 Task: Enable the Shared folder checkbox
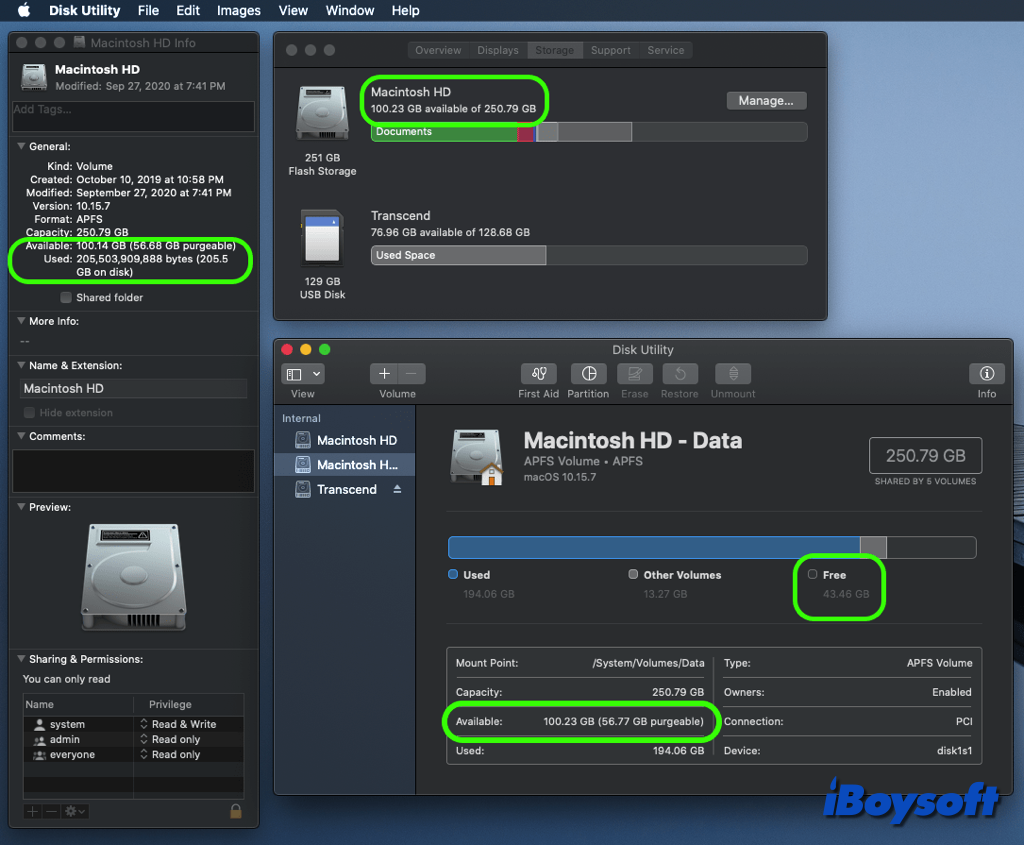pos(66,297)
